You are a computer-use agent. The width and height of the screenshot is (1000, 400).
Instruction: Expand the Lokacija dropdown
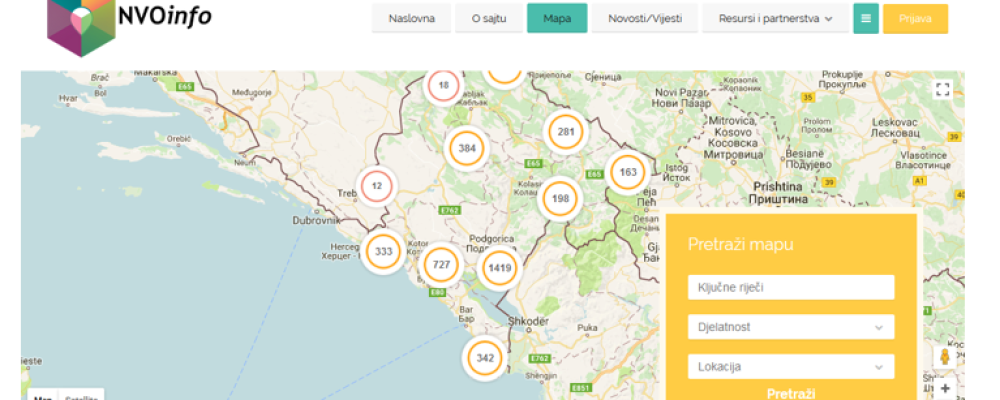(x=790, y=367)
